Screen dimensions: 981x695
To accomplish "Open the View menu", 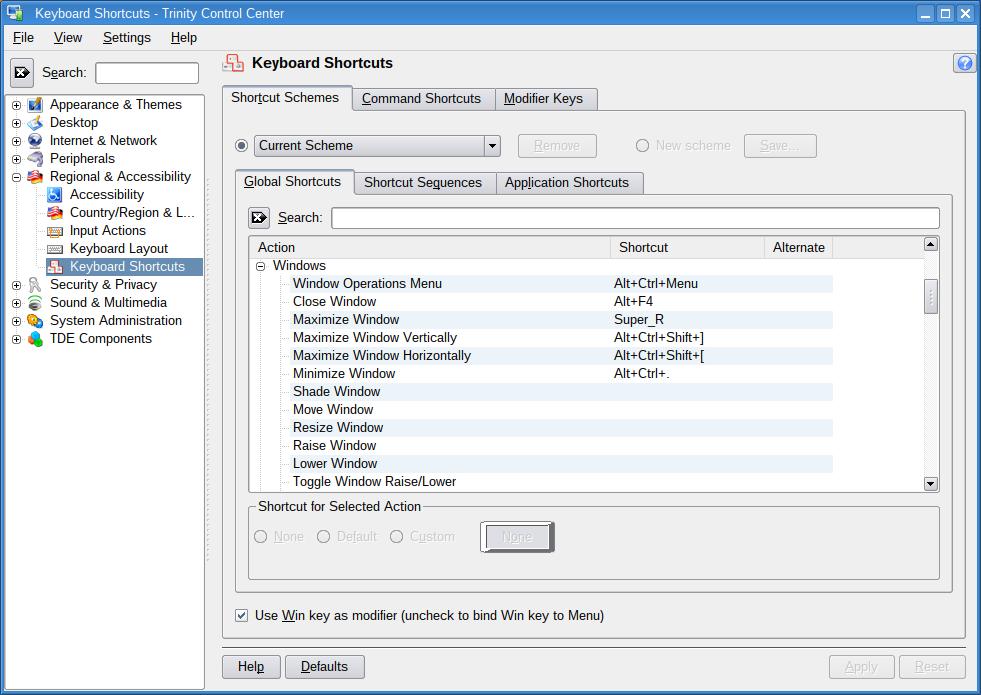I will pos(68,38).
